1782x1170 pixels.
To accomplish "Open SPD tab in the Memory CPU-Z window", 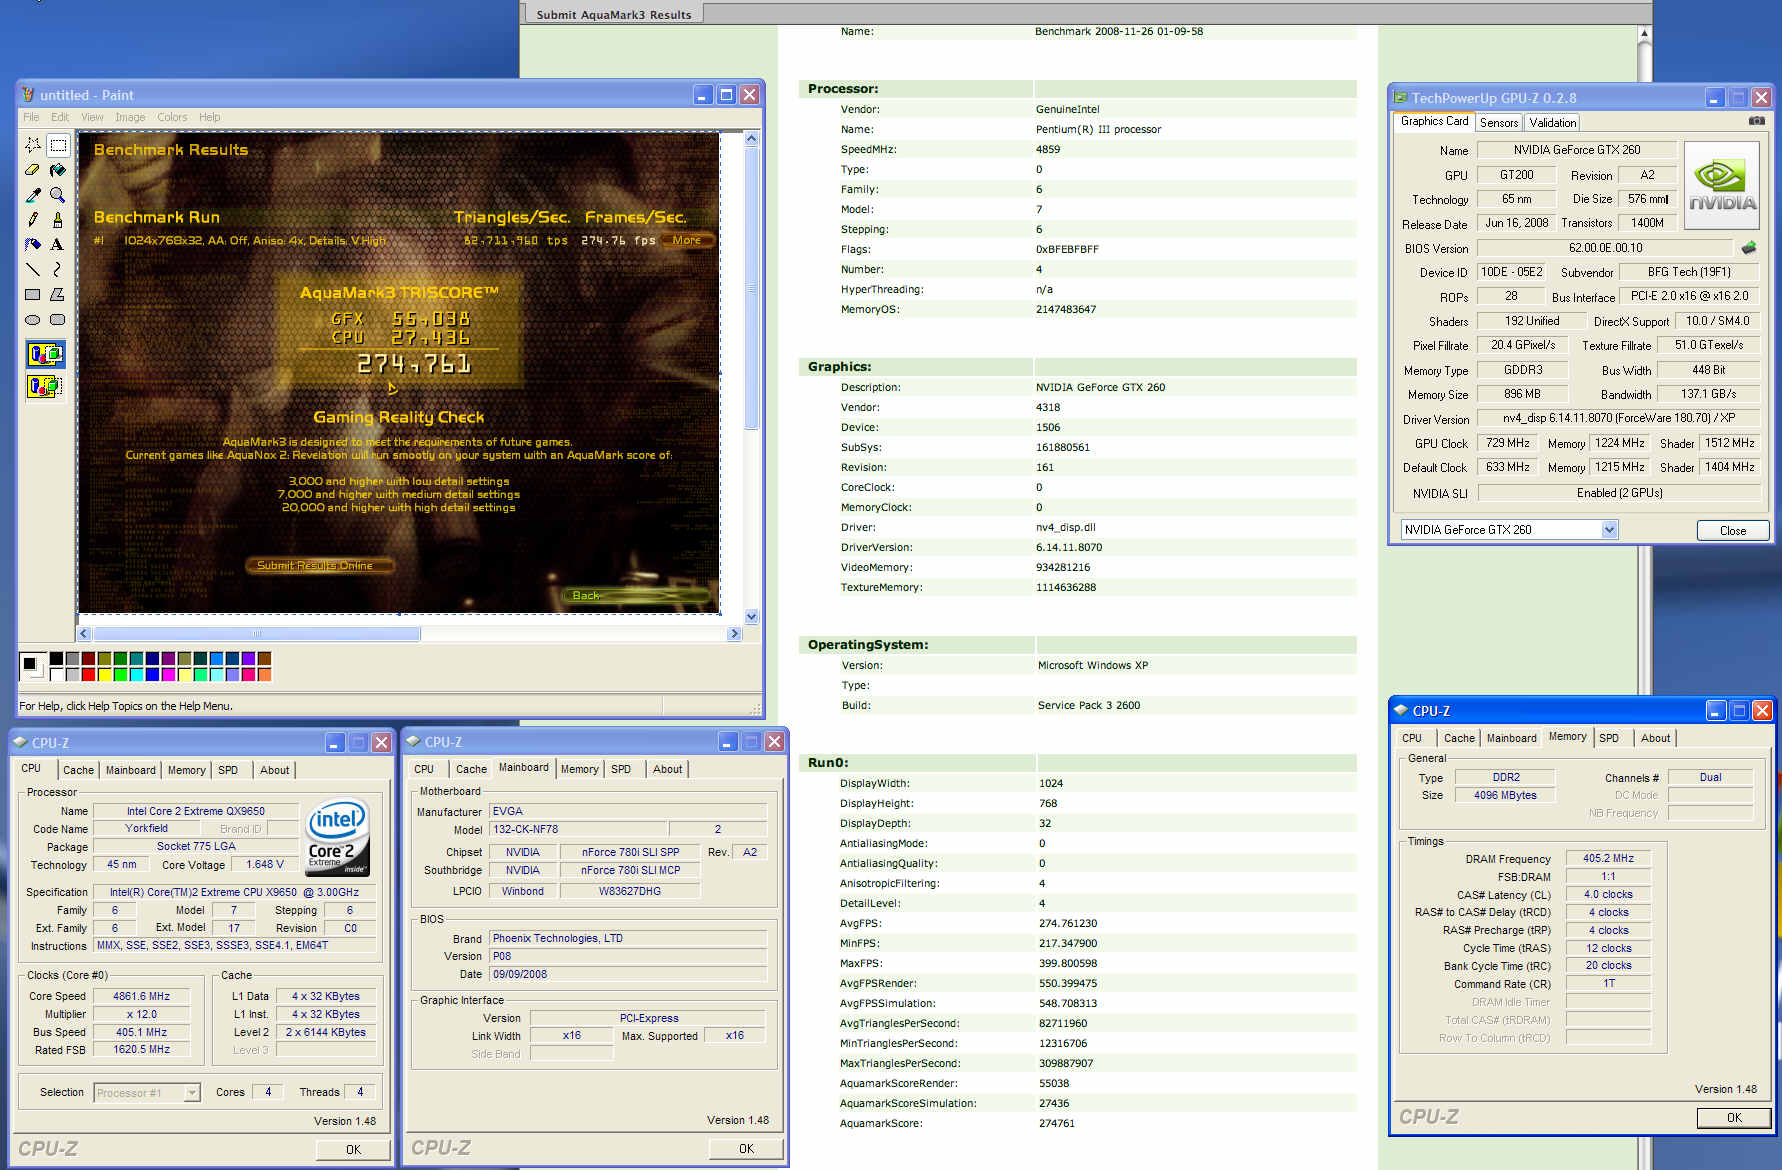I will coord(1609,738).
